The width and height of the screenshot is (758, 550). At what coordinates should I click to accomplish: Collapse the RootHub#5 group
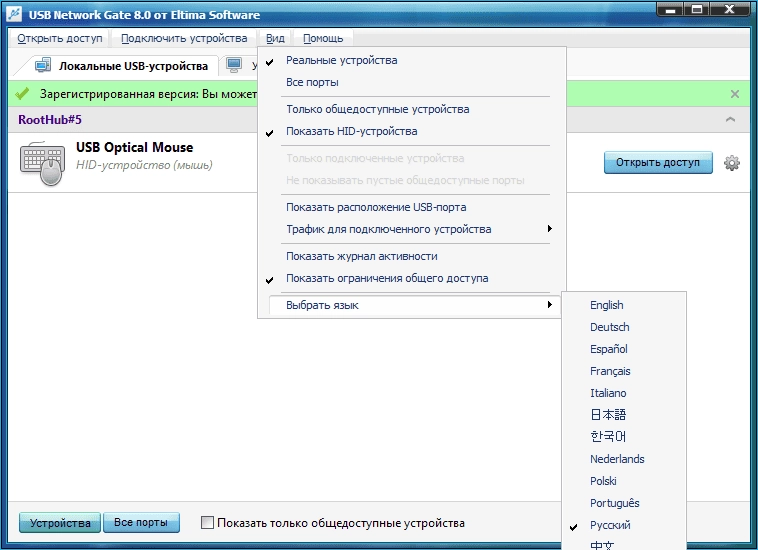[x=730, y=119]
